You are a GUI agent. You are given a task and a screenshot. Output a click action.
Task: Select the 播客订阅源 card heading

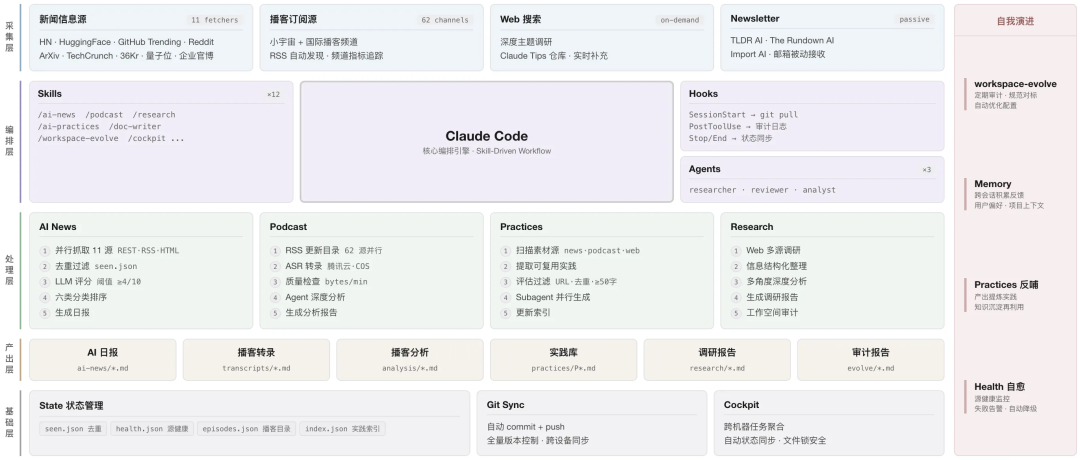click(x=293, y=19)
